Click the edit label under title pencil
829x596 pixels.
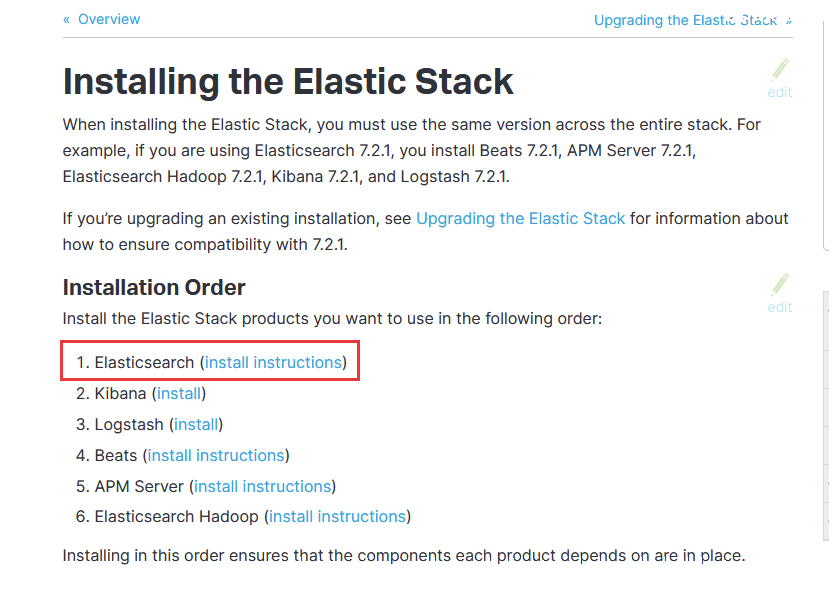click(x=780, y=93)
